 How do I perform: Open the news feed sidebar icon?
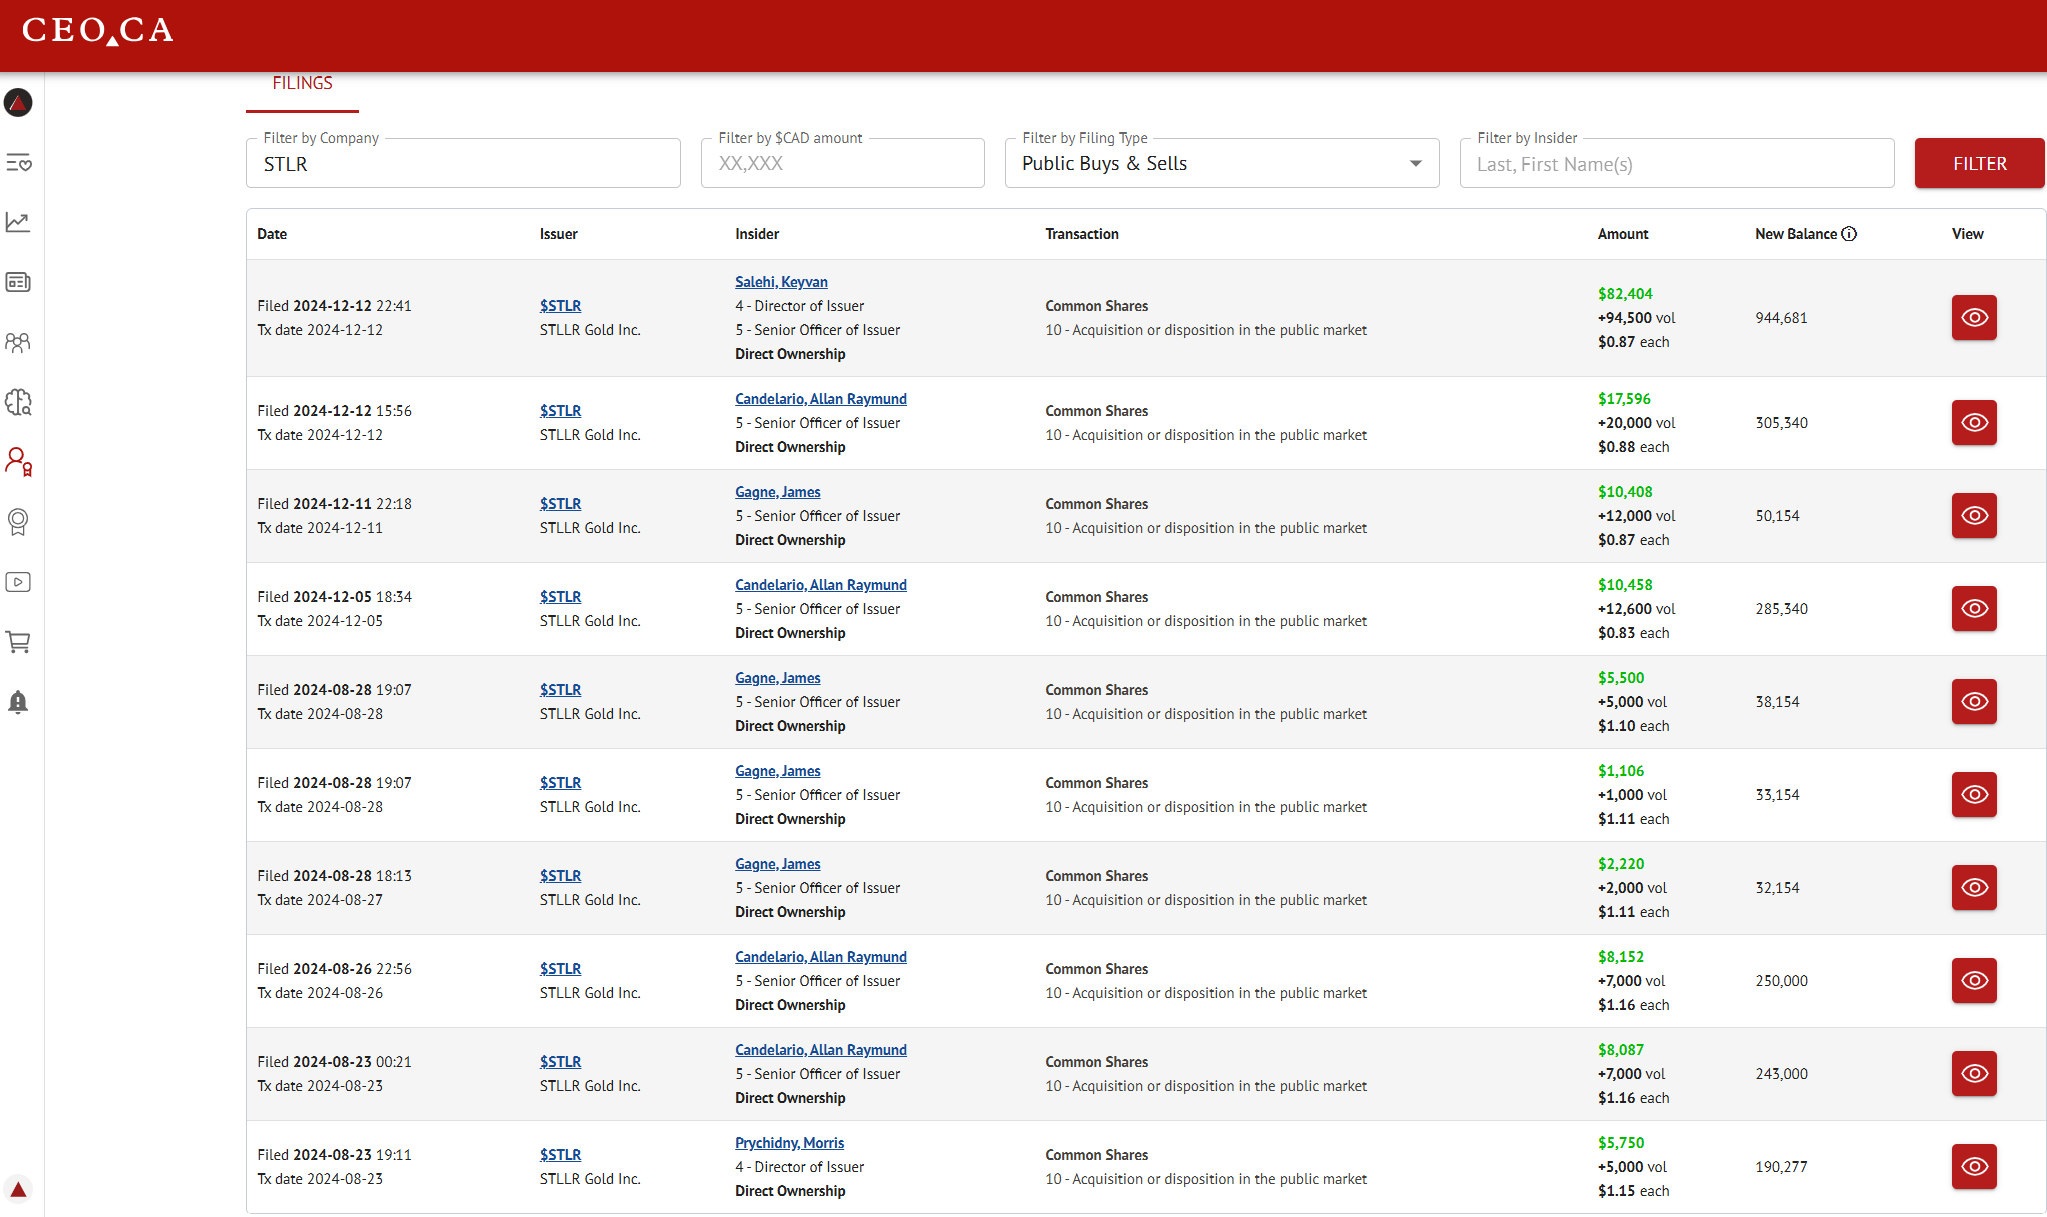pos(18,282)
